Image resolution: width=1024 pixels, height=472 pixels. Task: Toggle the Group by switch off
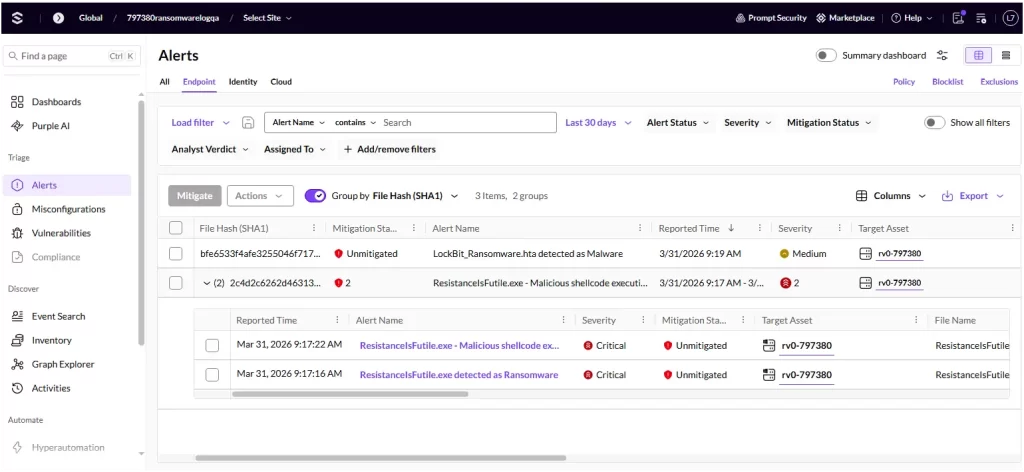pyautogui.click(x=315, y=196)
